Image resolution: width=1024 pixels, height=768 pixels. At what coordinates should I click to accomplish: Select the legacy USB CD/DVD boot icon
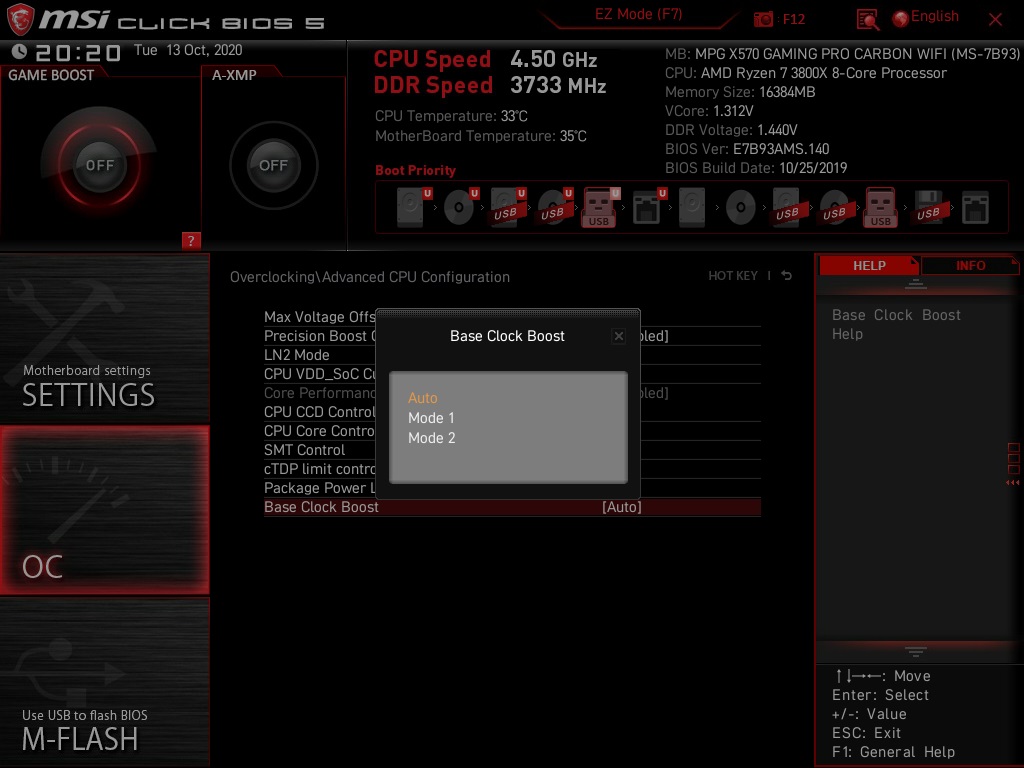pyautogui.click(x=834, y=208)
